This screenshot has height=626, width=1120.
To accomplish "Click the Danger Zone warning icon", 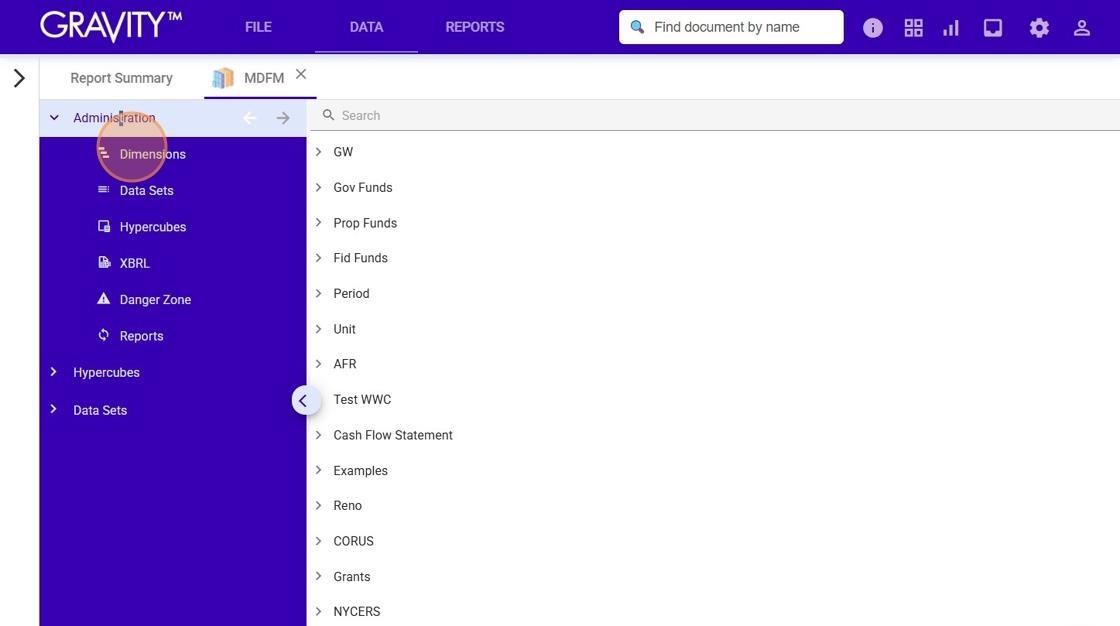I will coord(104,298).
